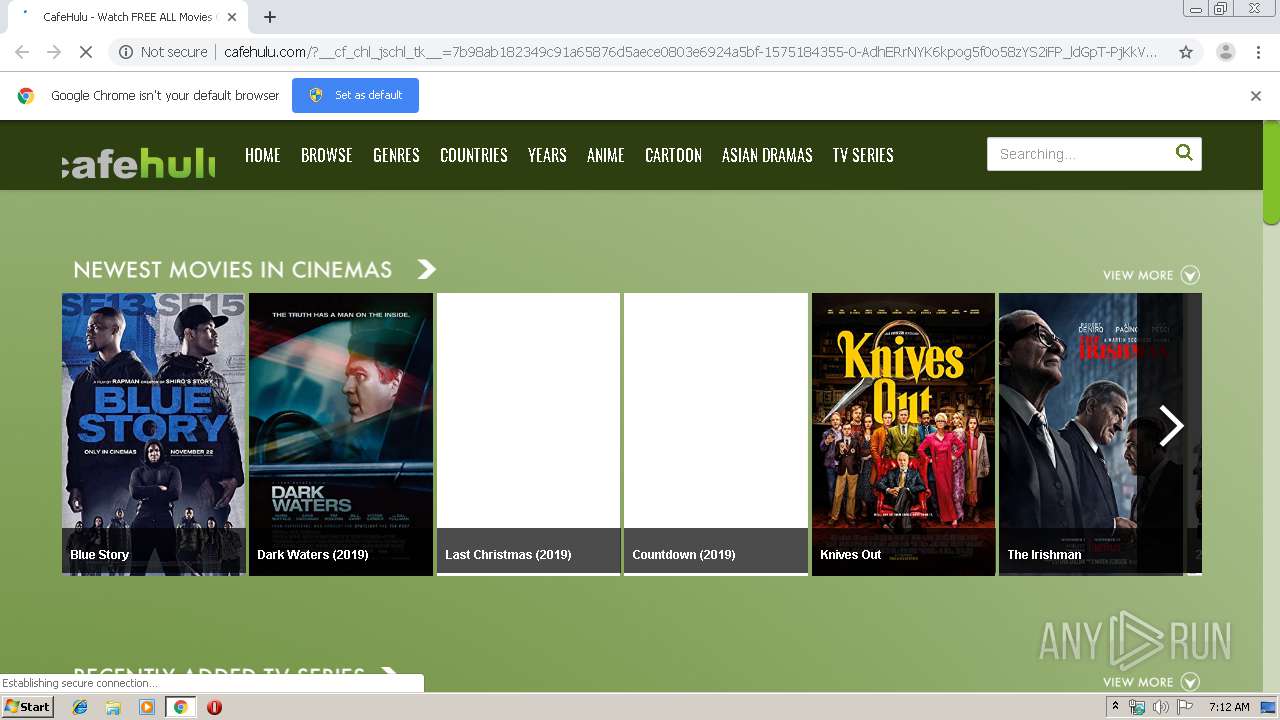Image resolution: width=1280 pixels, height=720 pixels.
Task: Open the TV SERIES section
Action: click(863, 155)
